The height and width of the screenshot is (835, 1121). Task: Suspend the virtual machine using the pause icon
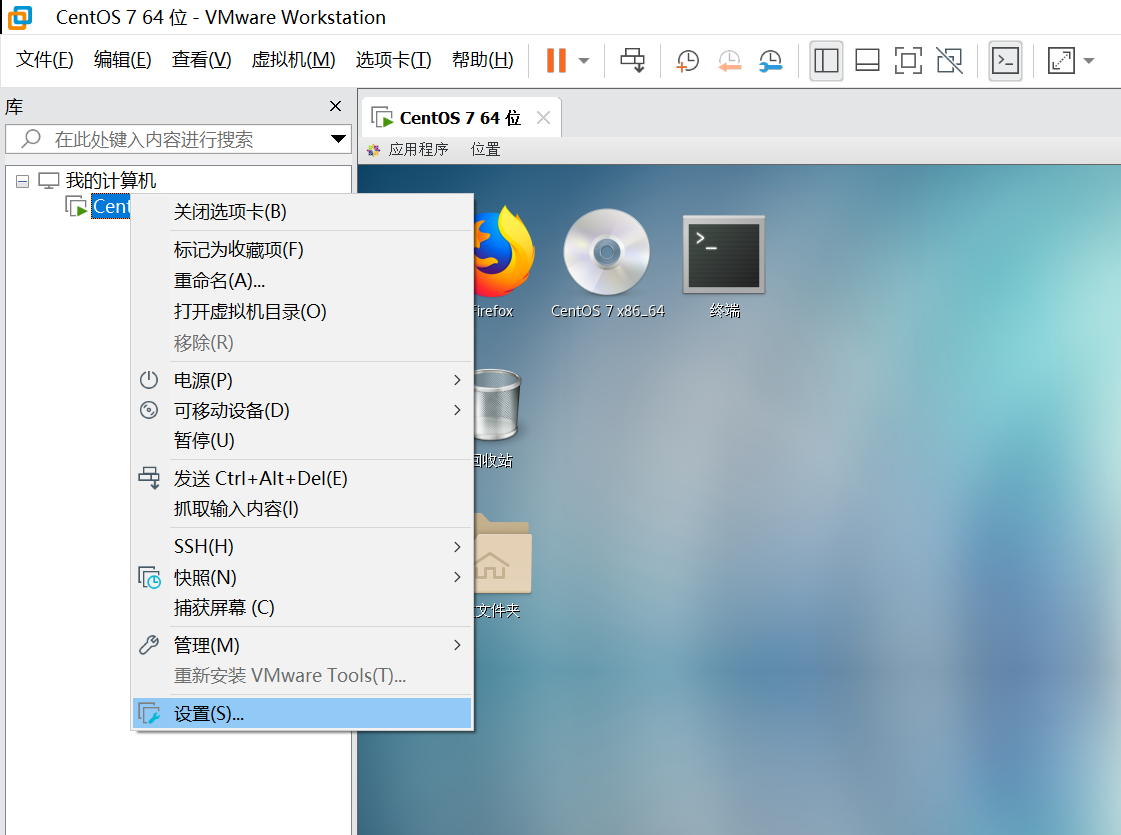556,60
